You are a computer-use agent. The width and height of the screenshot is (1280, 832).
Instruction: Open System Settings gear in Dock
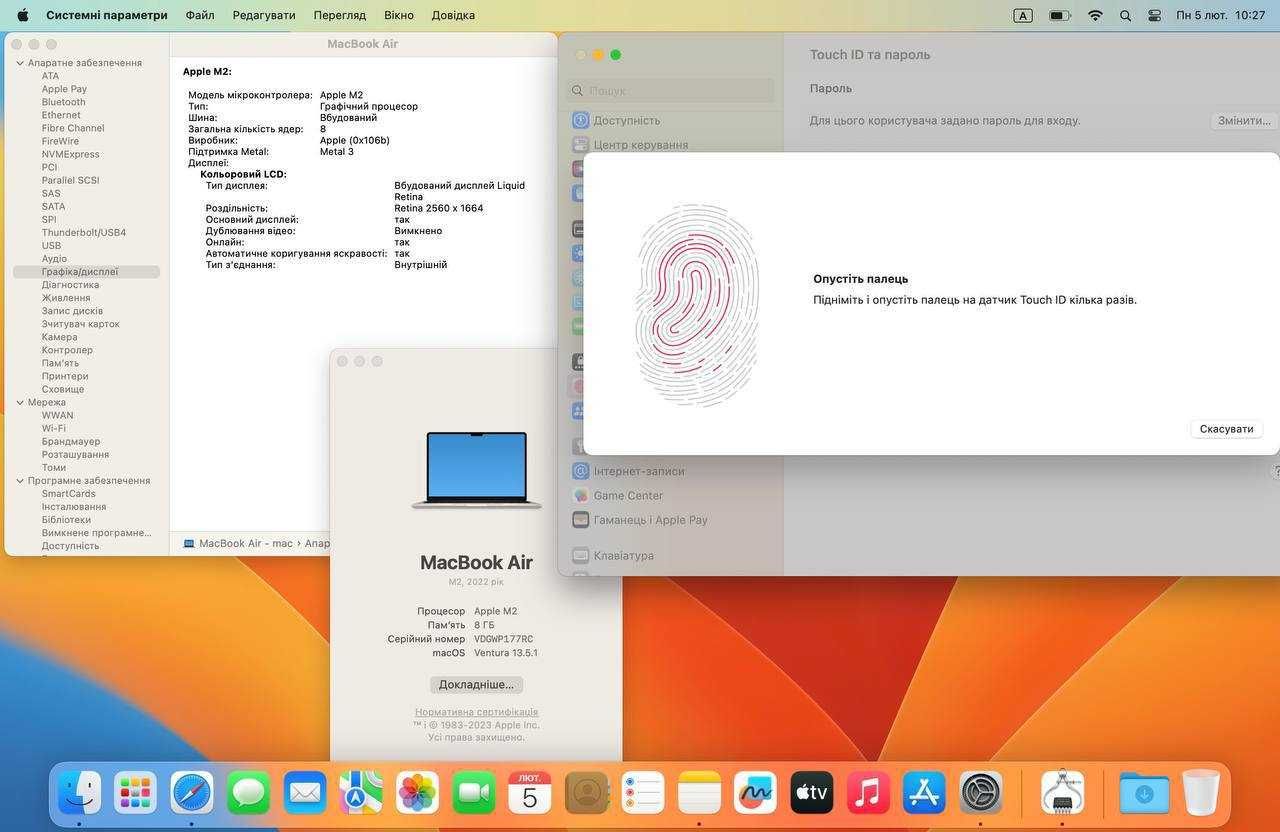(981, 793)
